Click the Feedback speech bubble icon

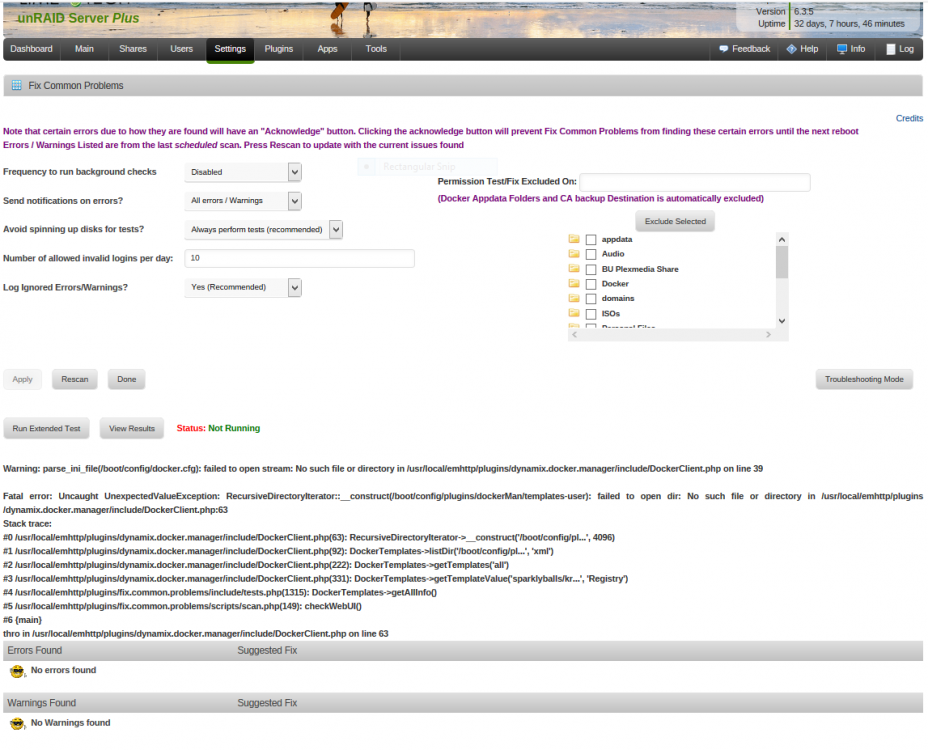tap(723, 49)
